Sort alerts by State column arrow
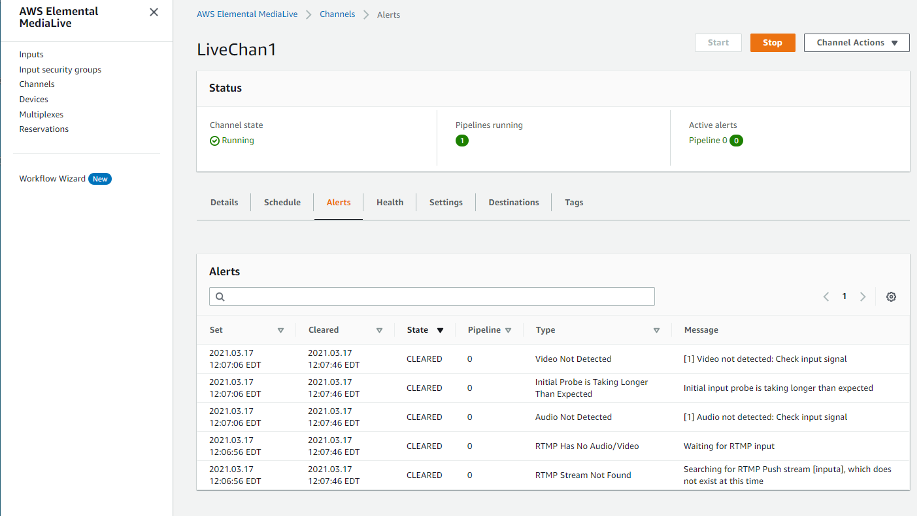The image size is (918, 516). coord(439,330)
